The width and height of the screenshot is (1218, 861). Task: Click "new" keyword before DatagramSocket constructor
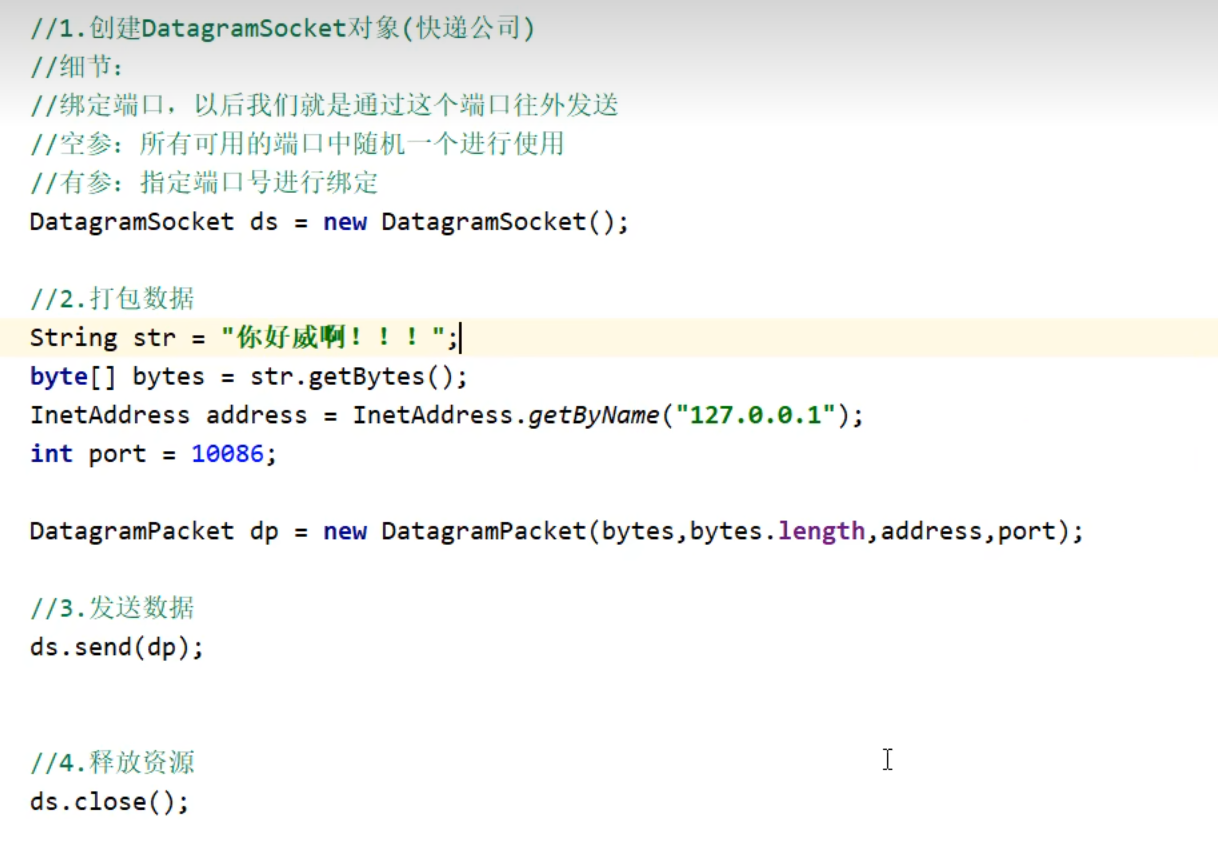point(345,222)
